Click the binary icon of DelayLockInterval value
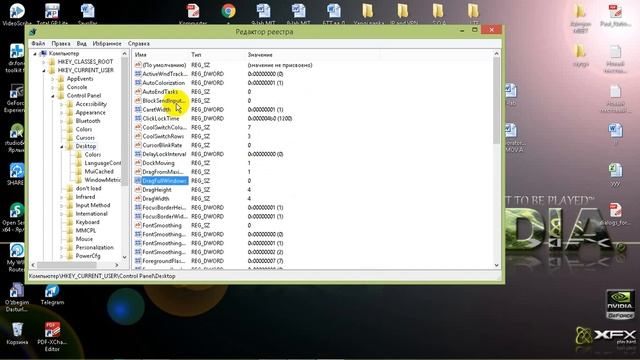This screenshot has width=640, height=360. [x=138, y=154]
